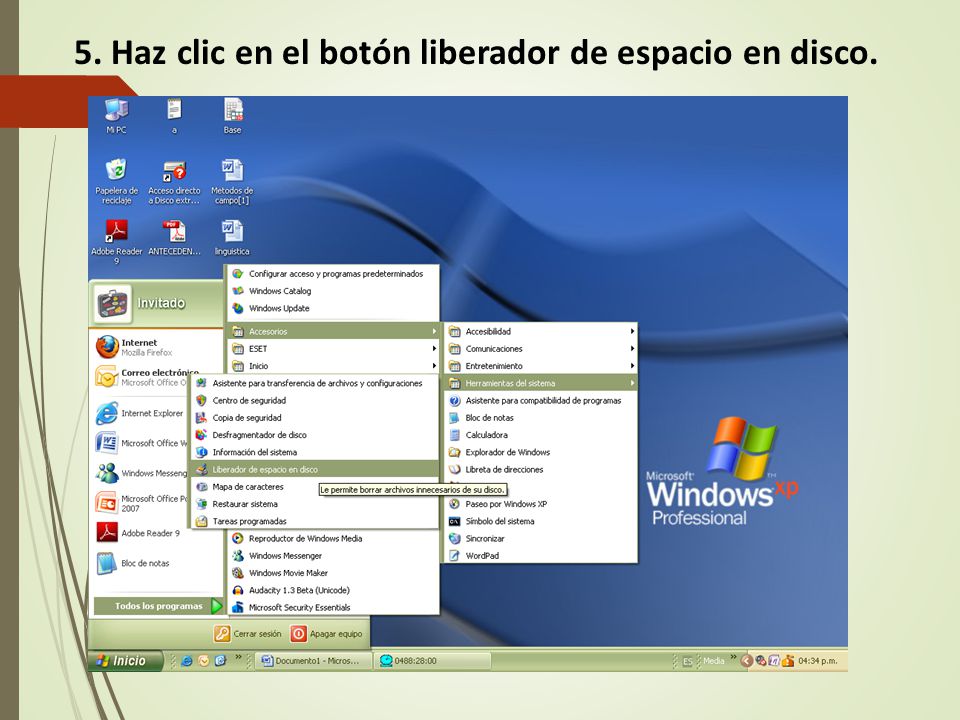
Task: Open Configurar acceso y programas predeterminados
Action: 334,274
